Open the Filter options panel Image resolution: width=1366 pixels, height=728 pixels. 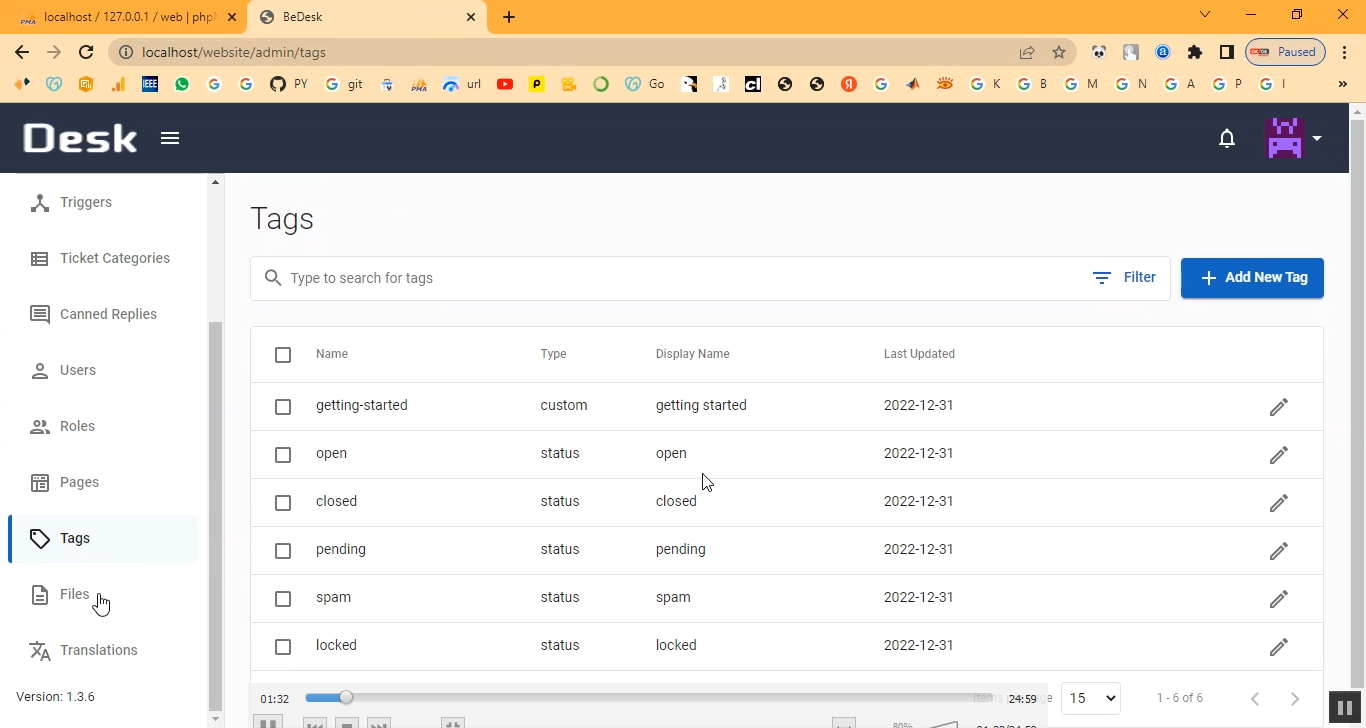click(1124, 278)
